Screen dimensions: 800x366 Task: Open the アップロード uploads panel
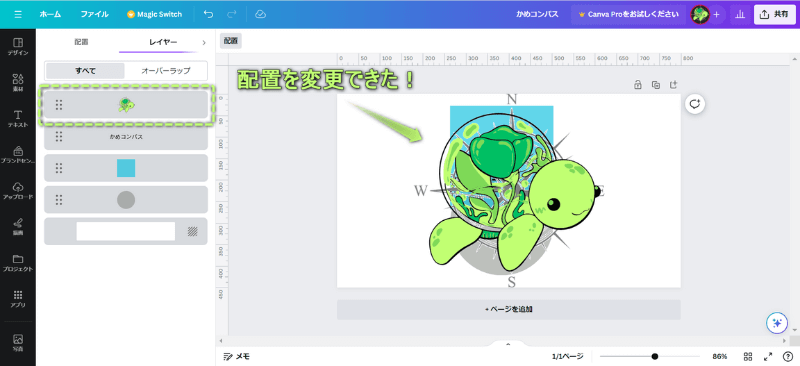point(18,190)
